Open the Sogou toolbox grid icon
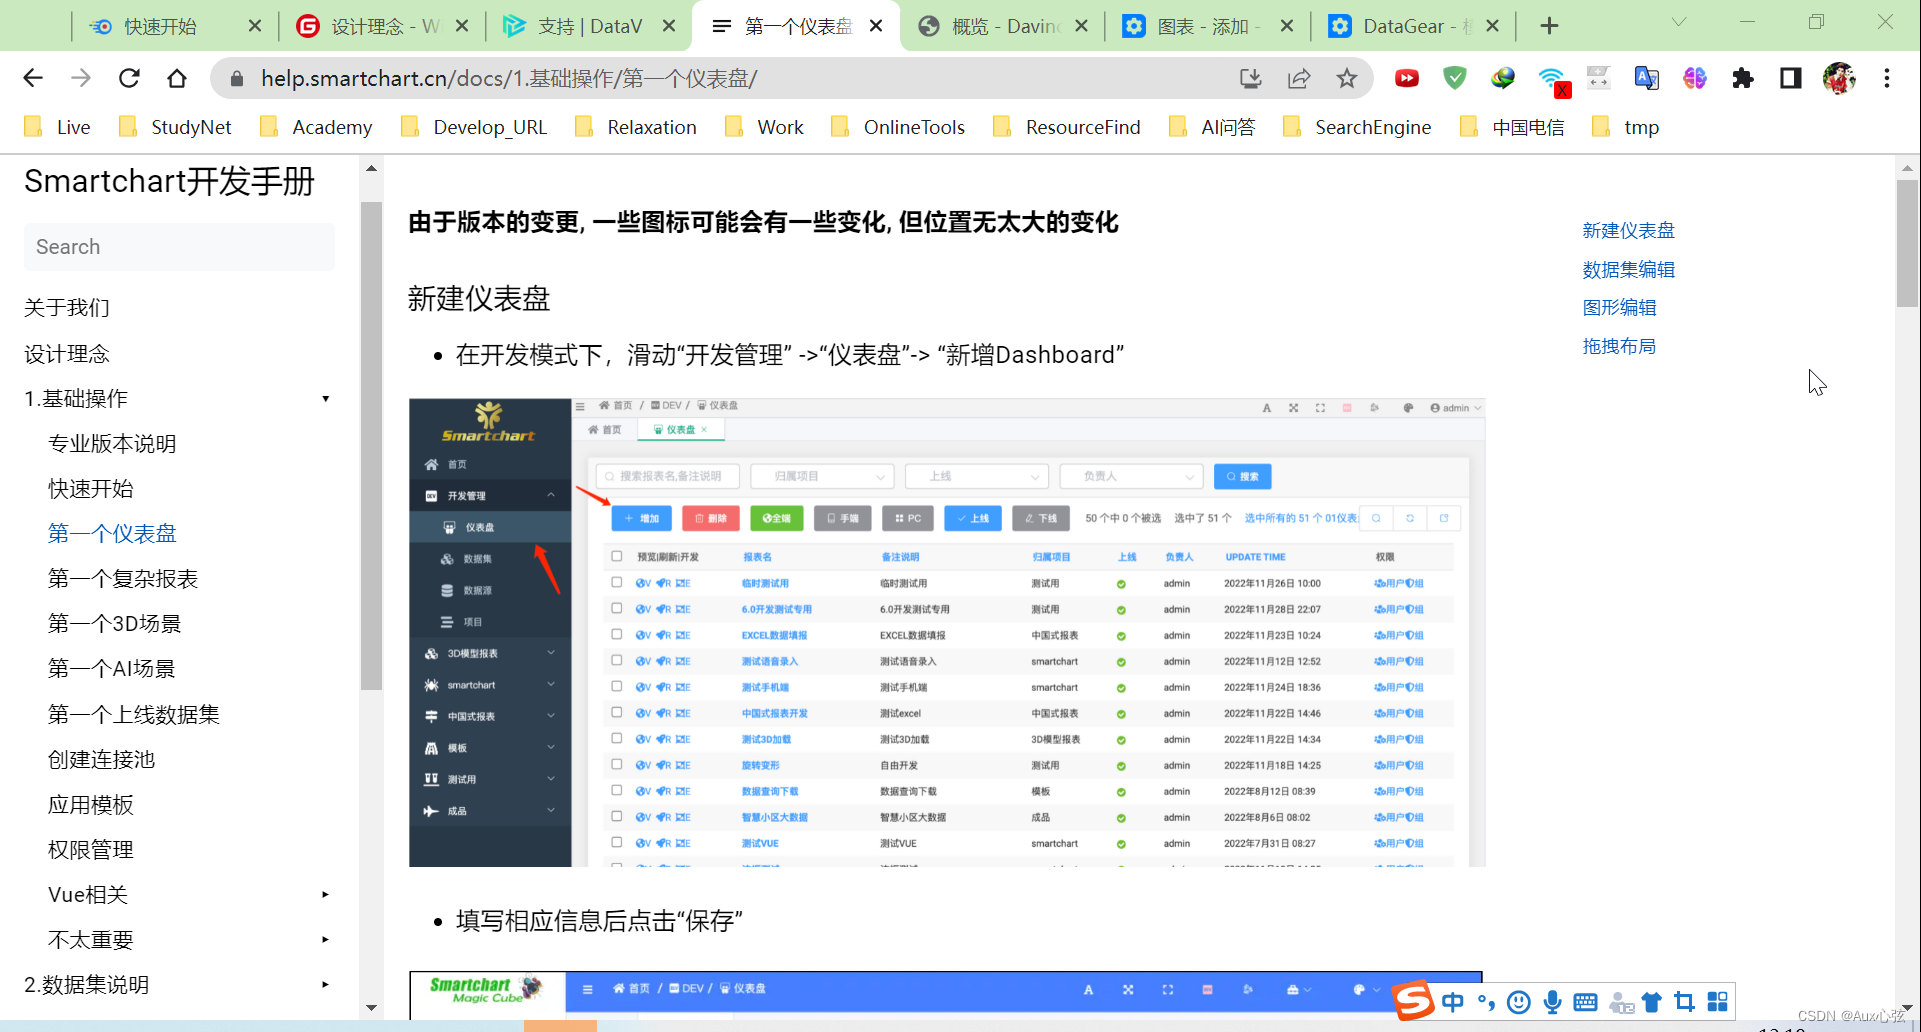The height and width of the screenshot is (1032, 1921). pos(1718,1001)
